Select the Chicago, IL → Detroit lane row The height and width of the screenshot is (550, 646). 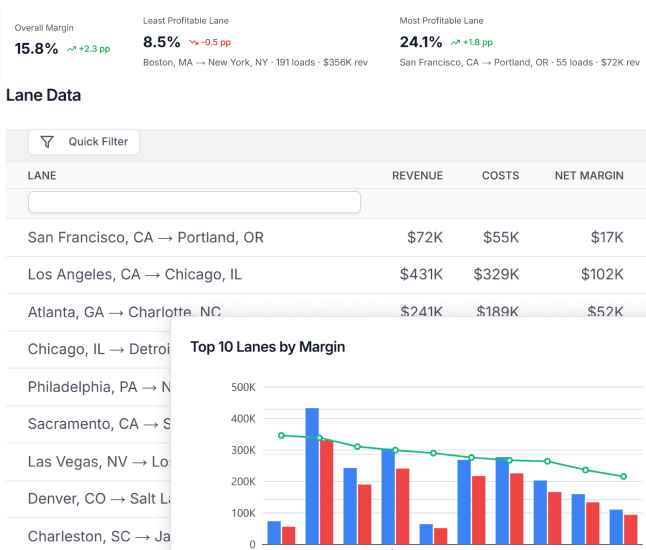tap(88, 349)
